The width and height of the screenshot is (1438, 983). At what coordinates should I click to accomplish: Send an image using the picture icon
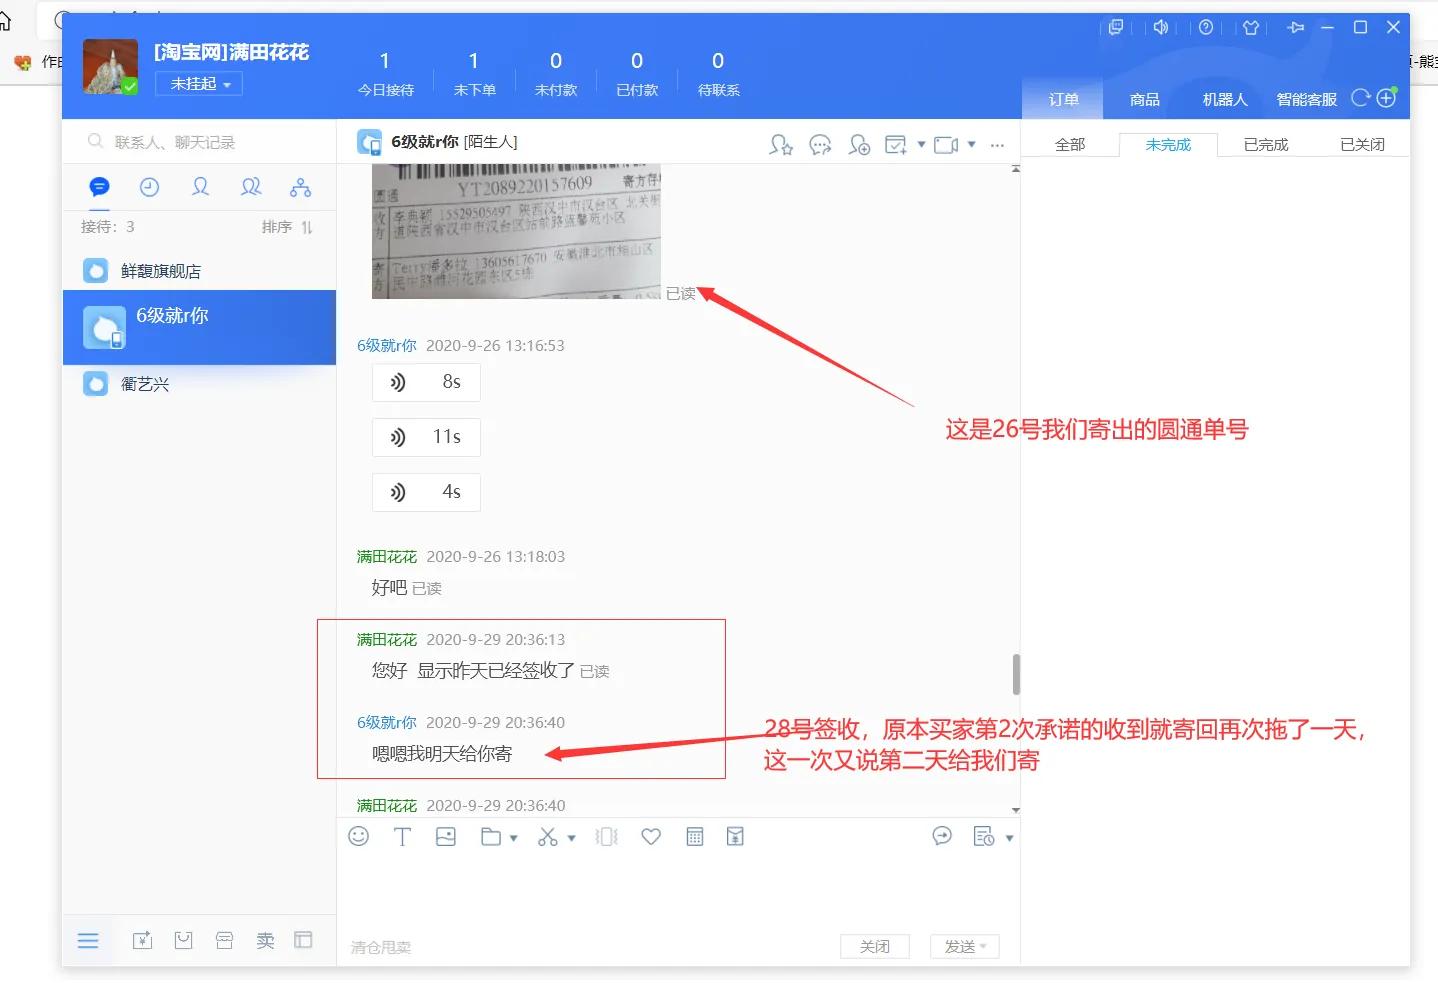coord(445,836)
